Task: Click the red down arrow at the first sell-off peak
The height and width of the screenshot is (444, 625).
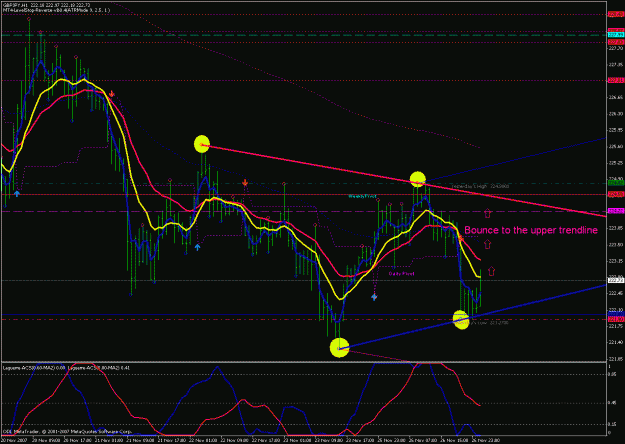Action: pyautogui.click(x=112, y=94)
